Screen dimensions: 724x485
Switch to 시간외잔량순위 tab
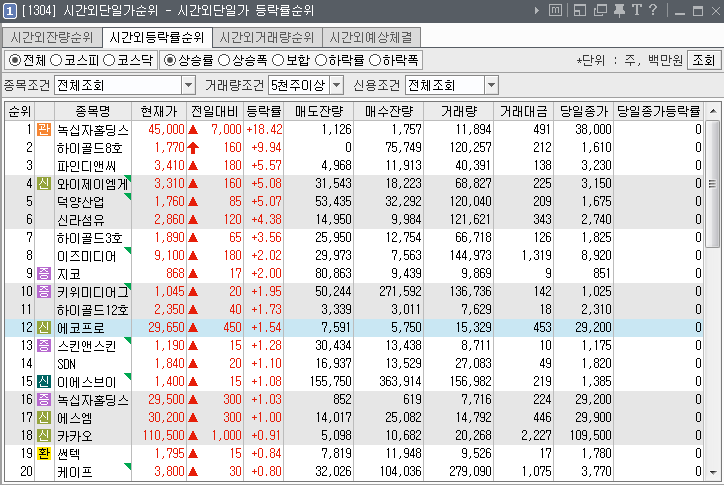point(51,37)
